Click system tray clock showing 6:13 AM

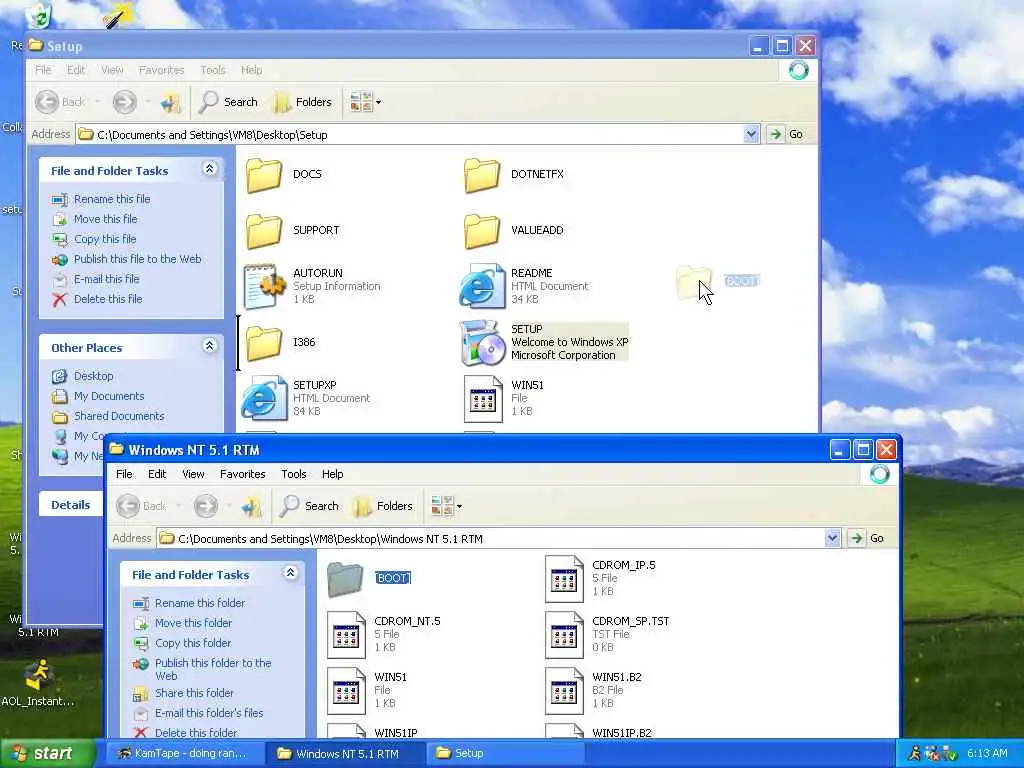pos(987,754)
